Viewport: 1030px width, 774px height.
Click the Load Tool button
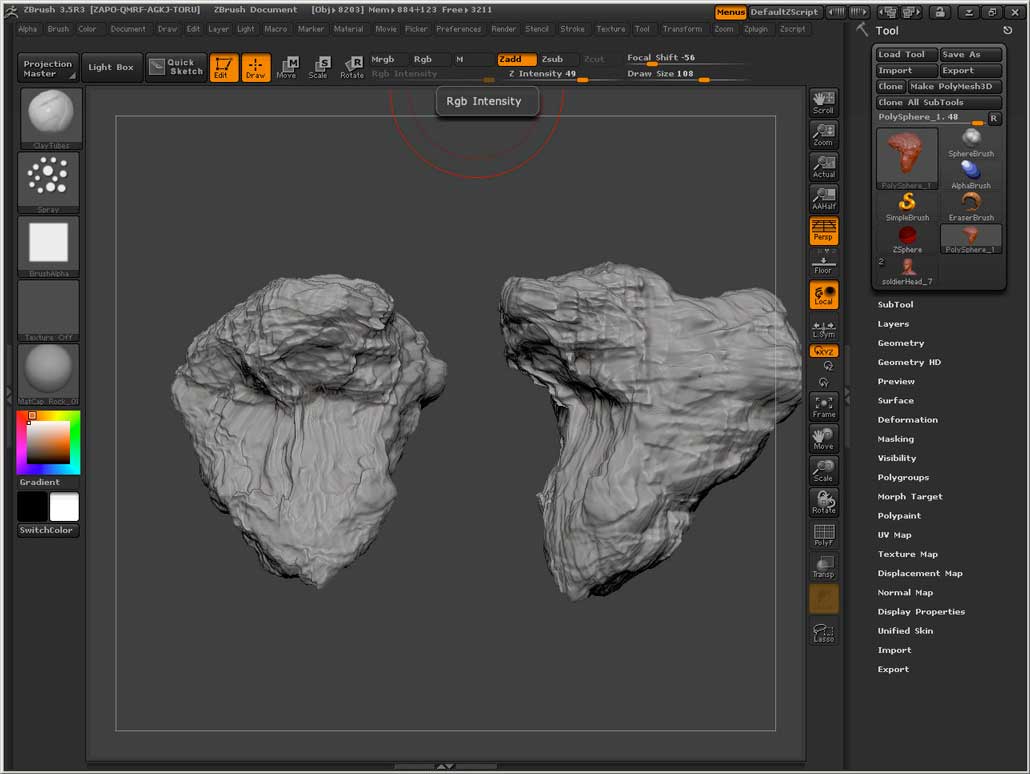point(905,55)
